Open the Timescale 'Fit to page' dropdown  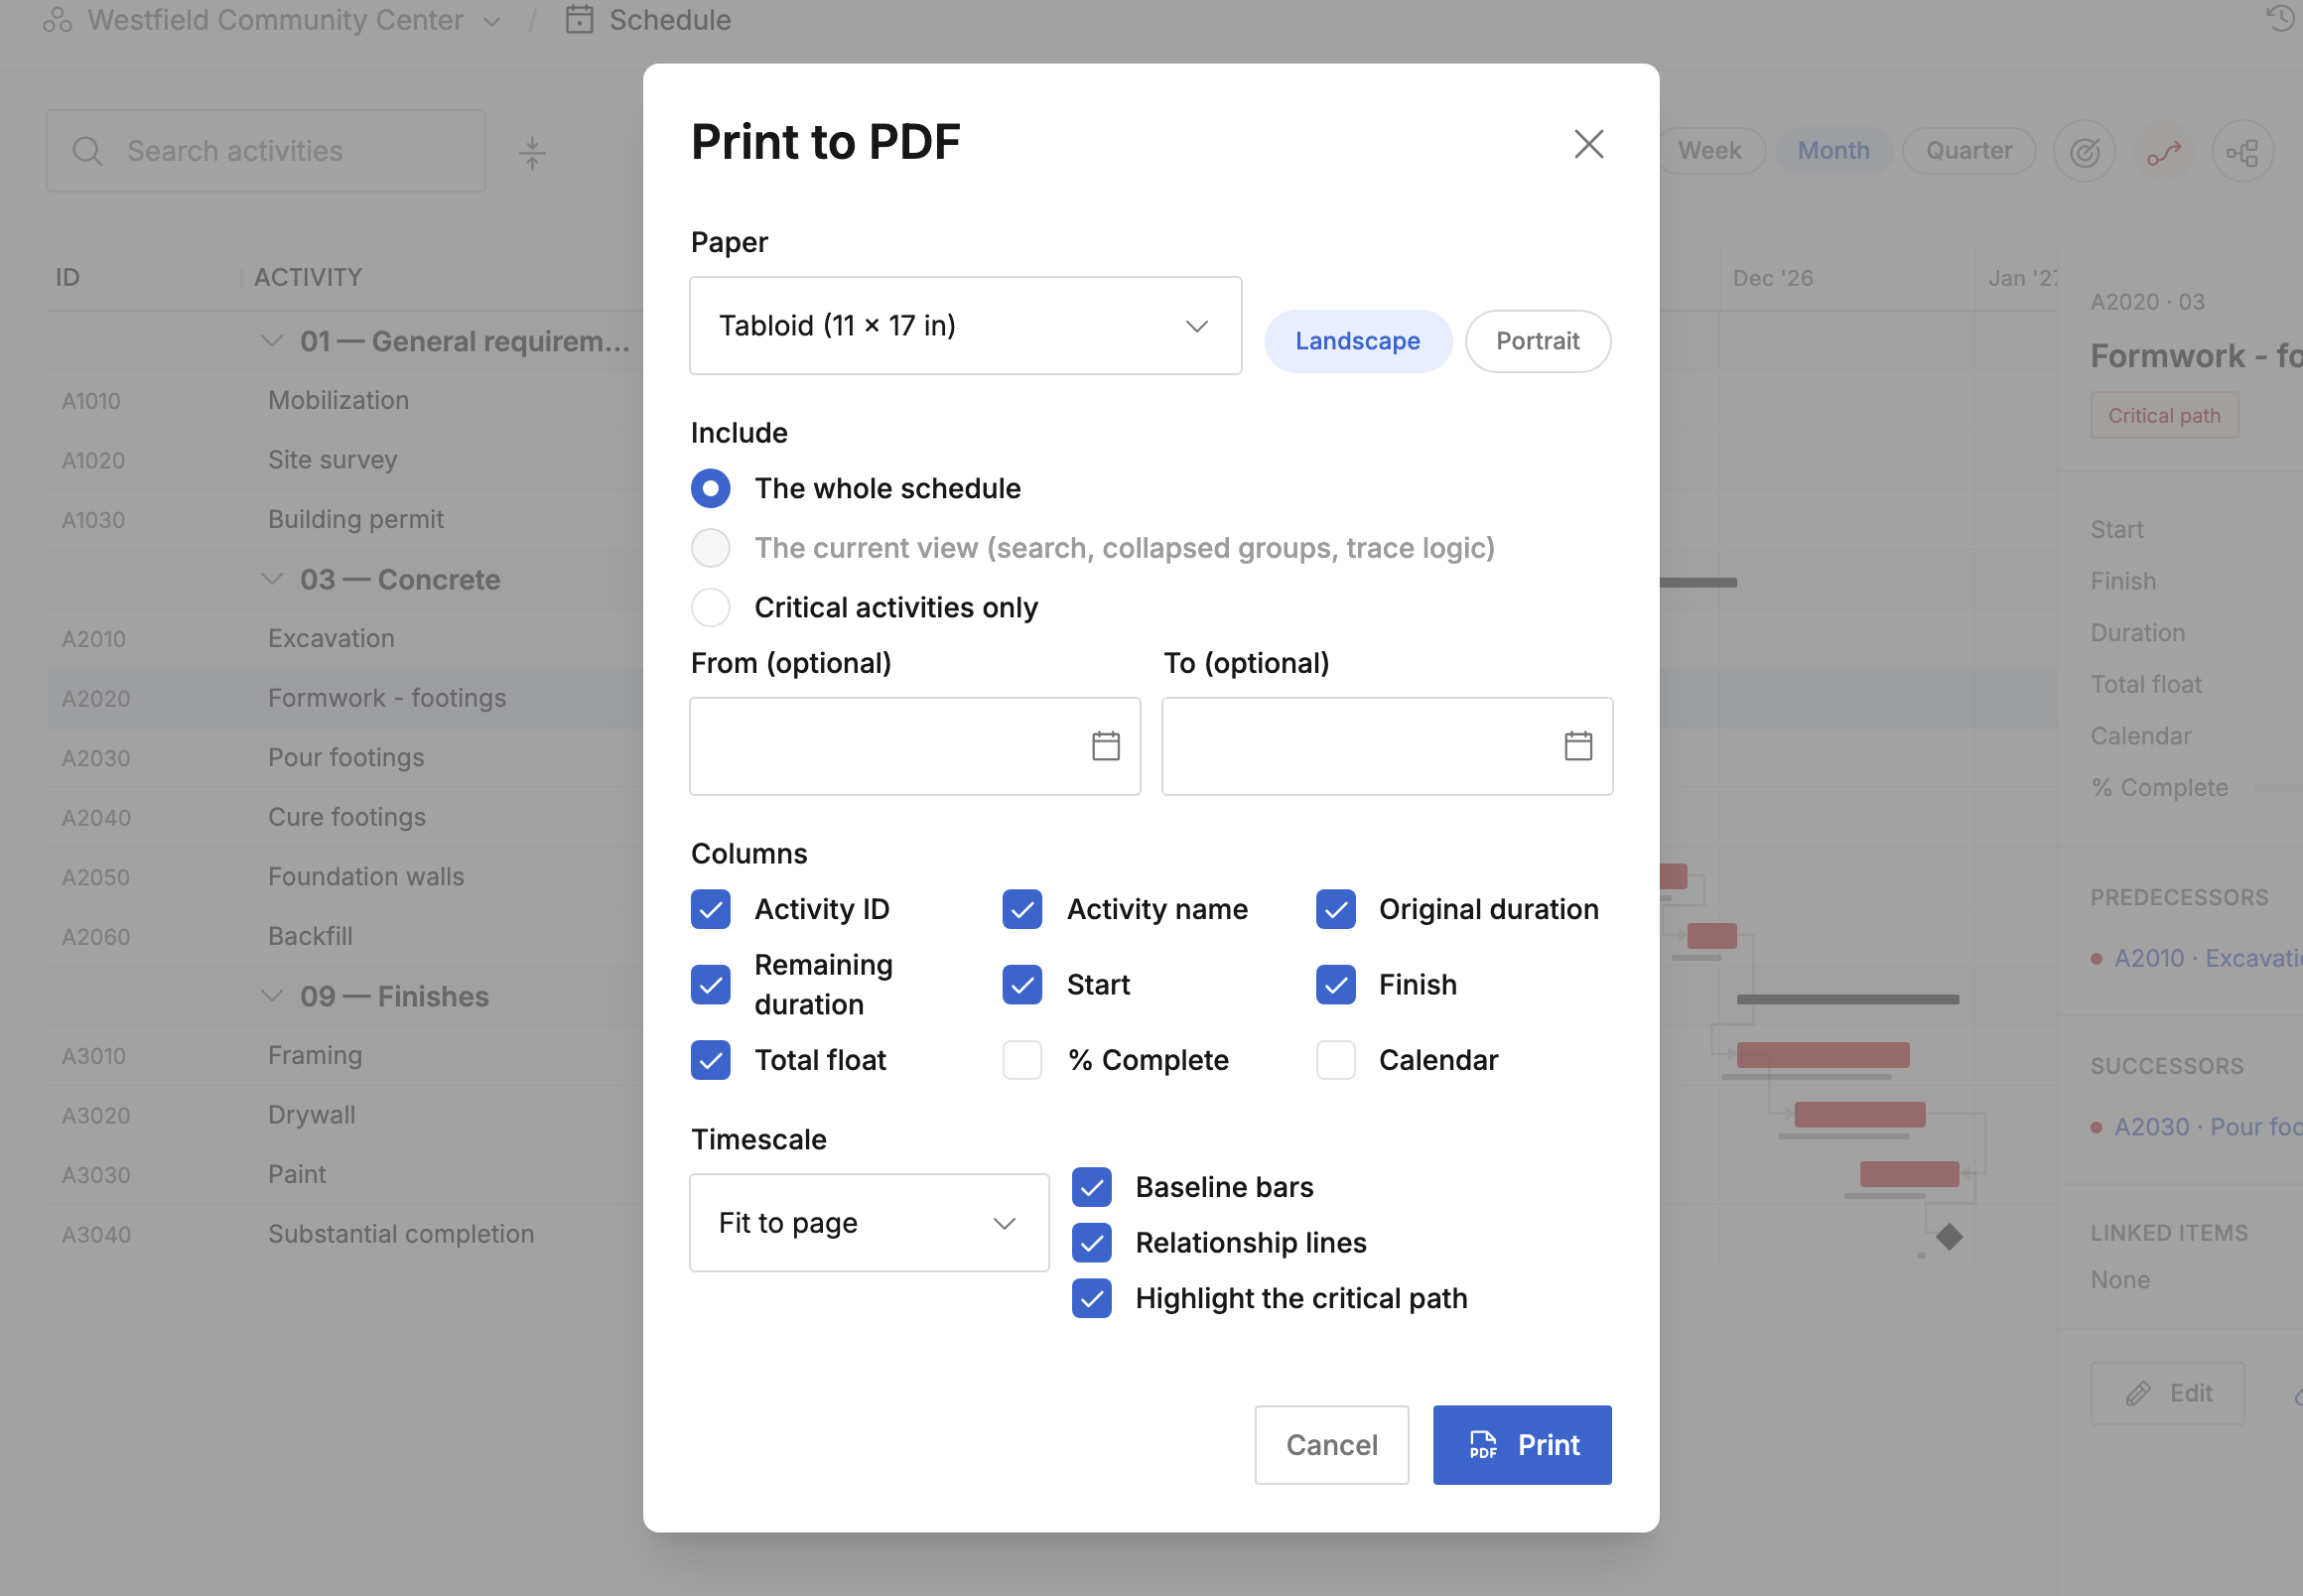click(869, 1223)
